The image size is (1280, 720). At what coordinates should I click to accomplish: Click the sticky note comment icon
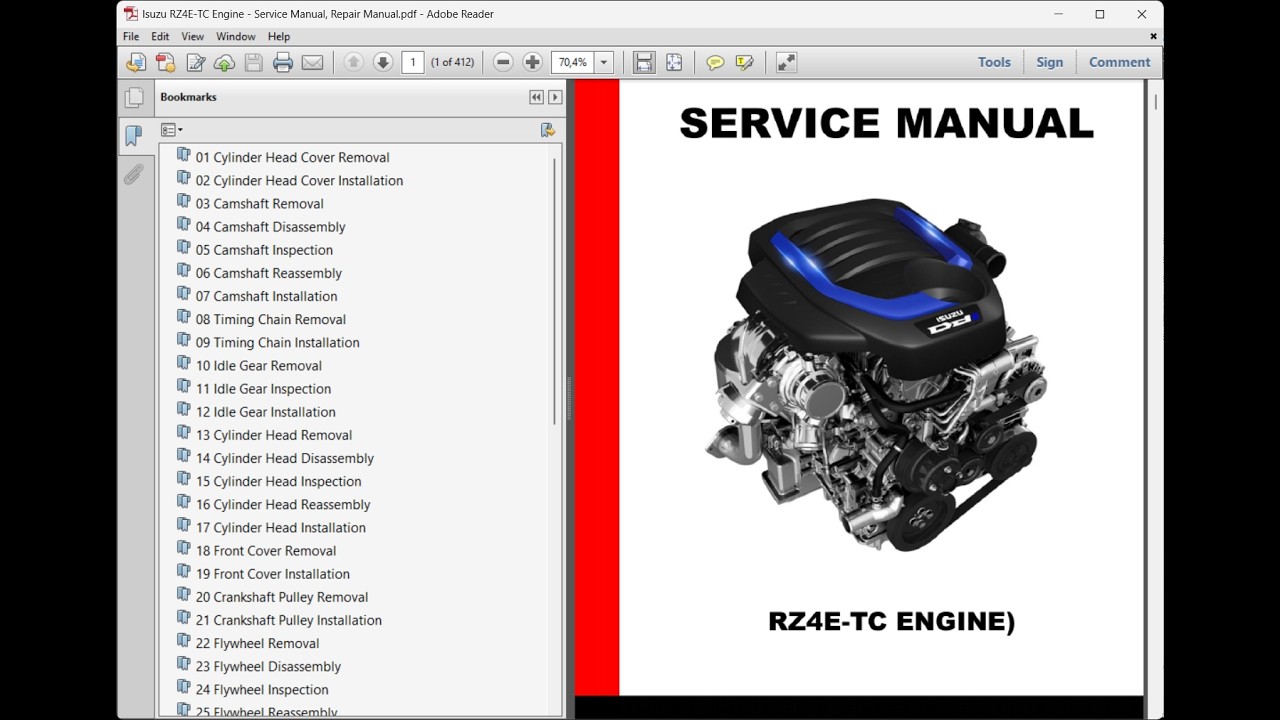coord(715,62)
